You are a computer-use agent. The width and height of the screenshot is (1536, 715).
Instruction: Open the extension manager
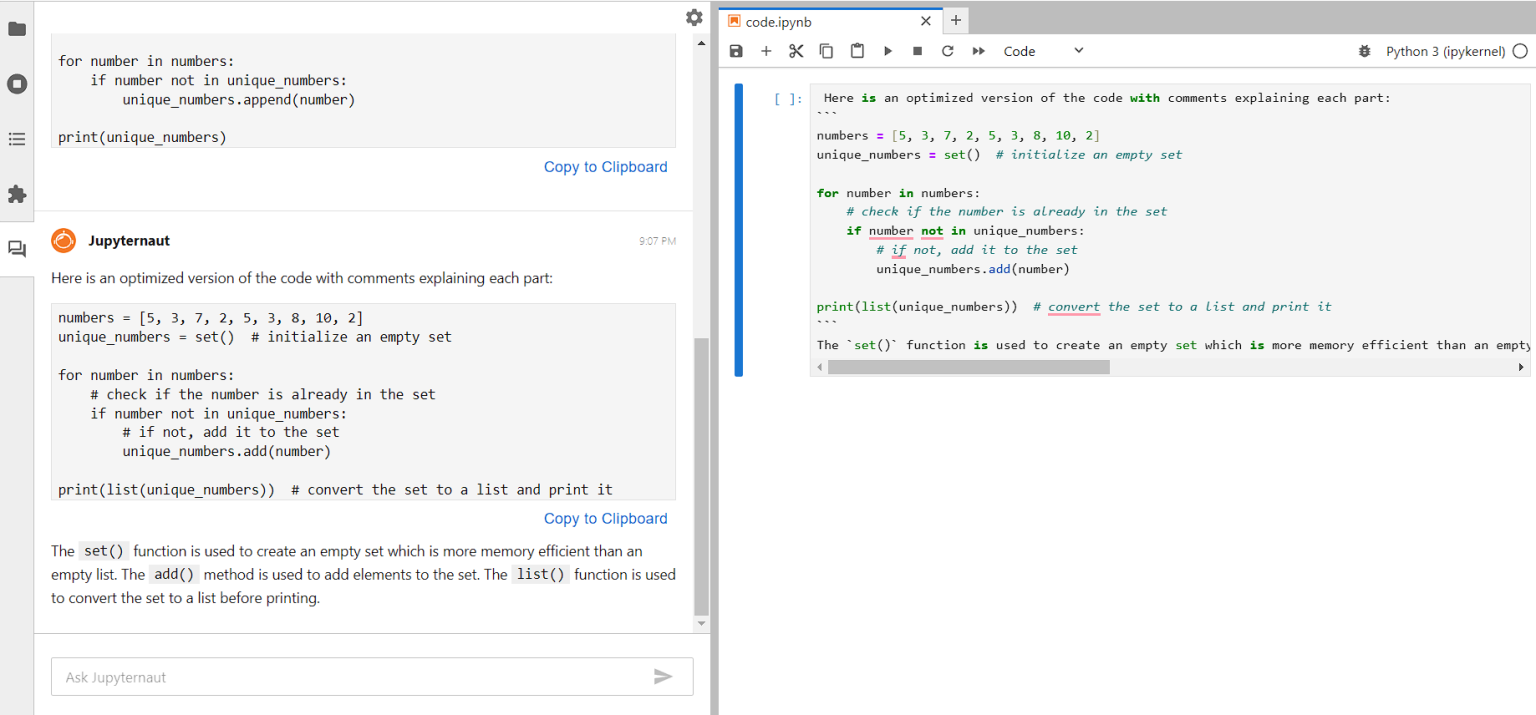tap(16, 194)
